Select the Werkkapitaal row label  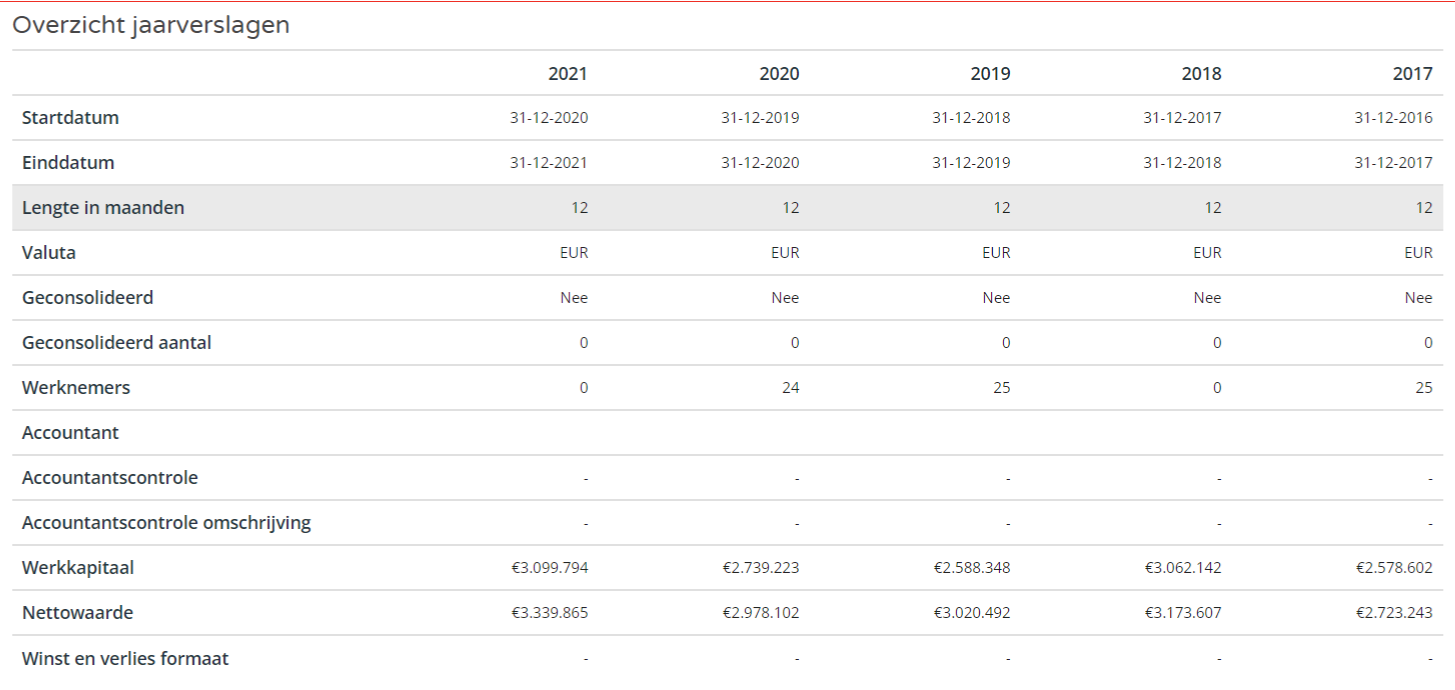click(78, 568)
